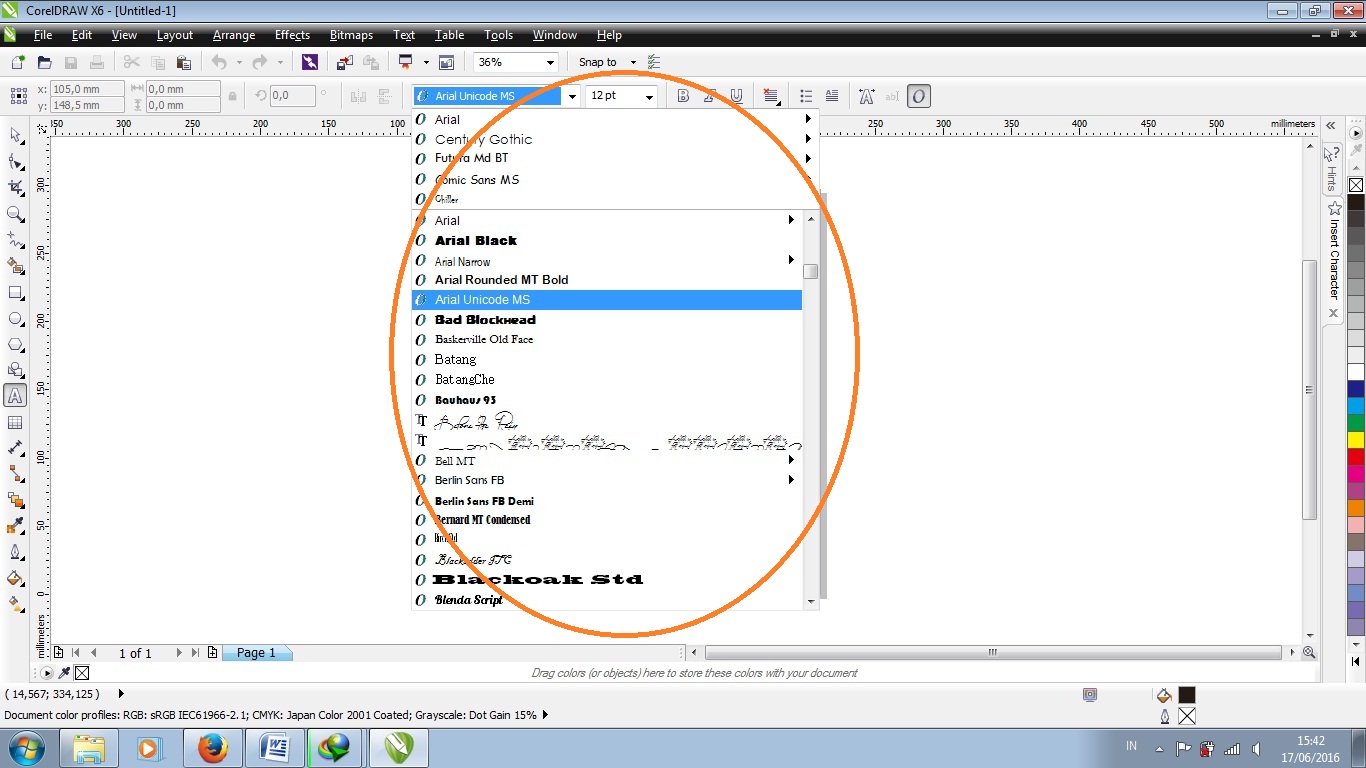Screen dimensions: 1366x768
Task: Select the Text tool in the toolbox
Action: click(x=15, y=396)
